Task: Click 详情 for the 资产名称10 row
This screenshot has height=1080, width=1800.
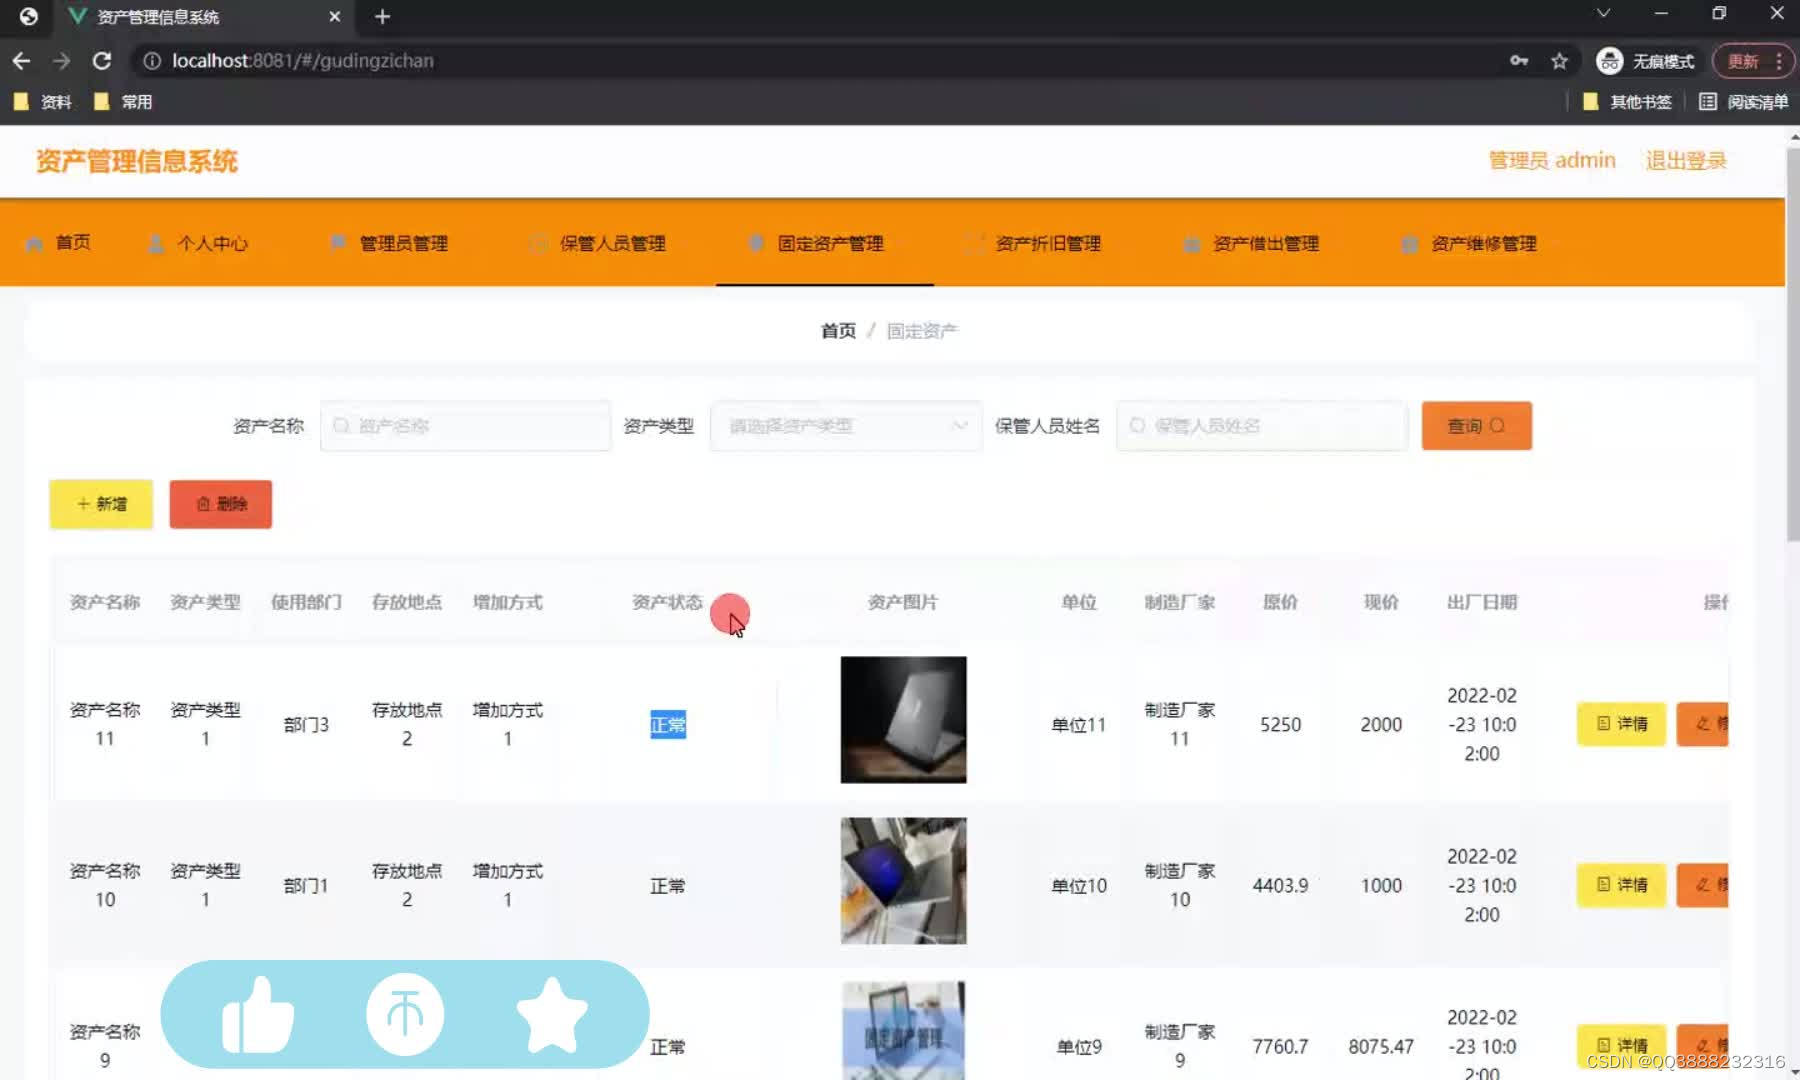Action: (x=1621, y=885)
